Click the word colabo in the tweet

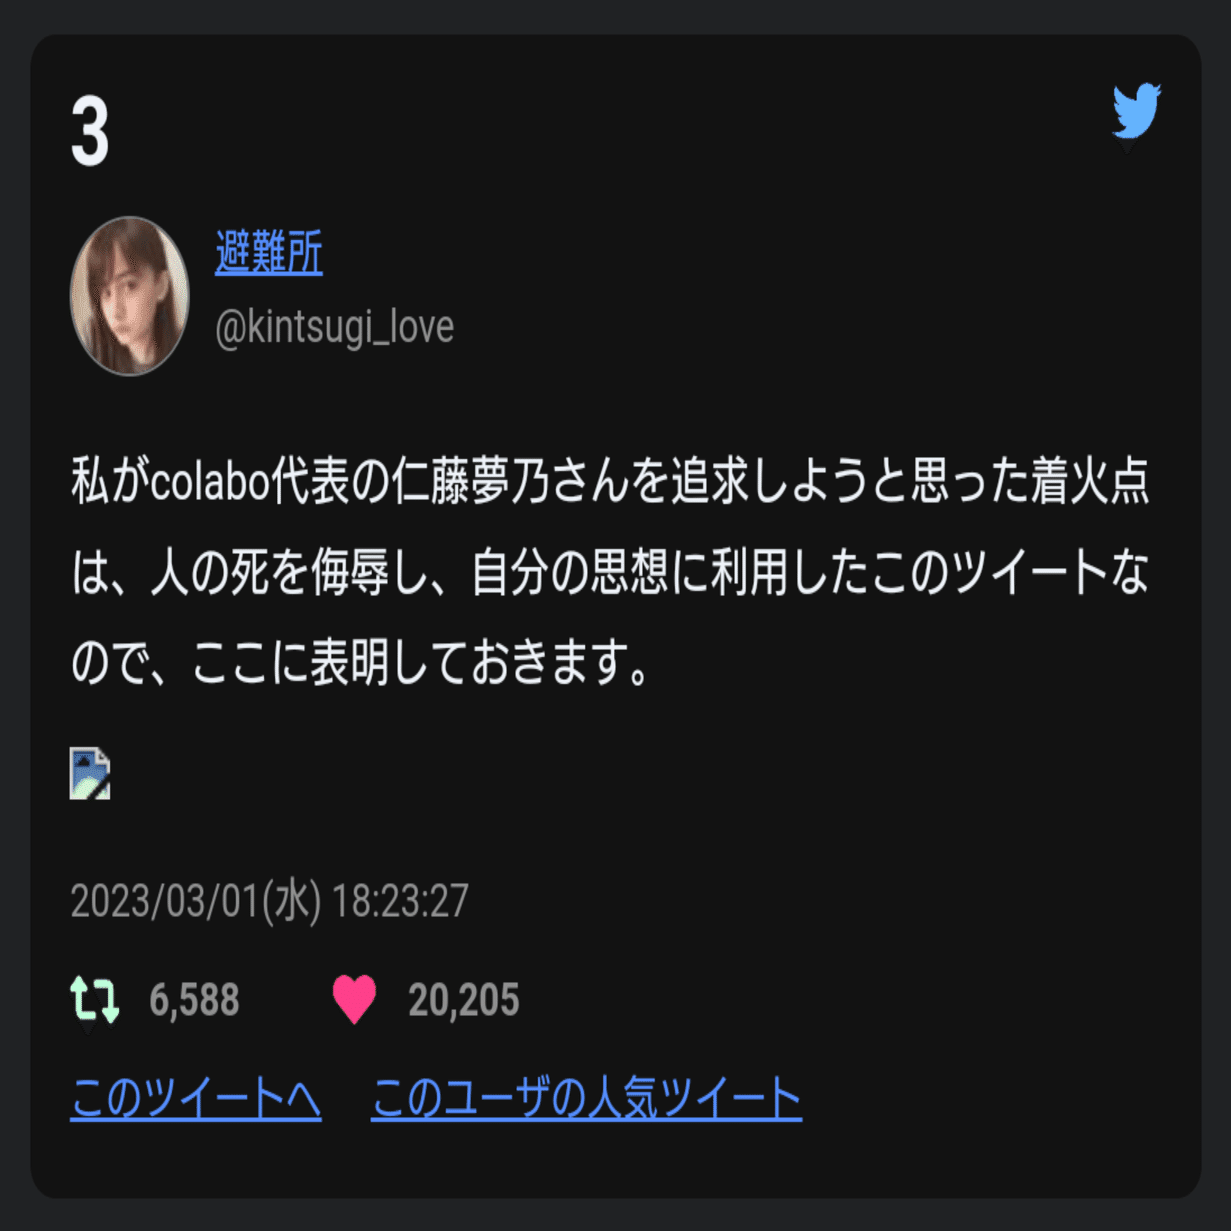click(x=211, y=483)
